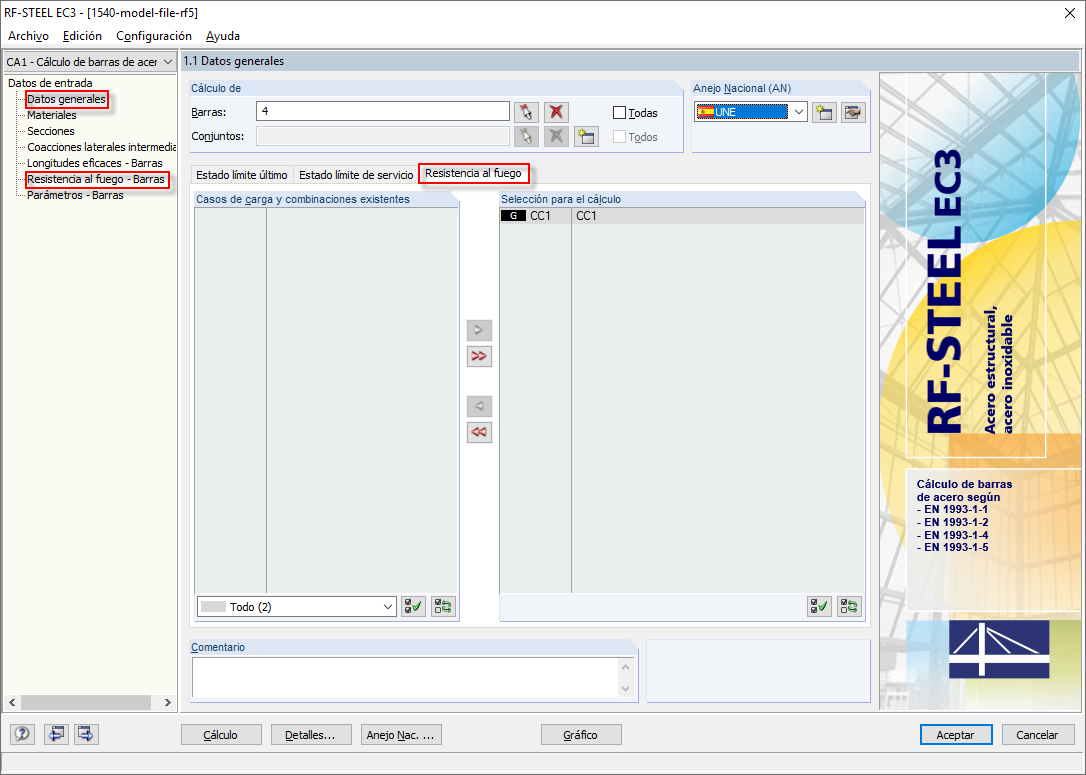Invert selection in existing load cases list
Screen dimensions: 1086x775
tap(443, 607)
